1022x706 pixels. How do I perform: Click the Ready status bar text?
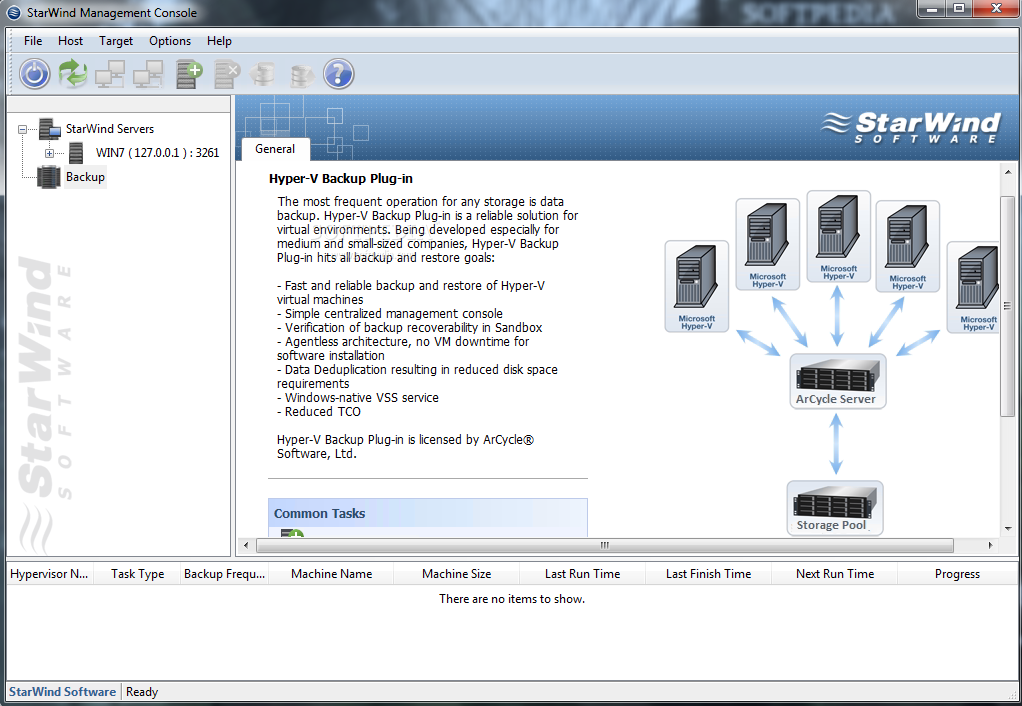click(x=141, y=692)
